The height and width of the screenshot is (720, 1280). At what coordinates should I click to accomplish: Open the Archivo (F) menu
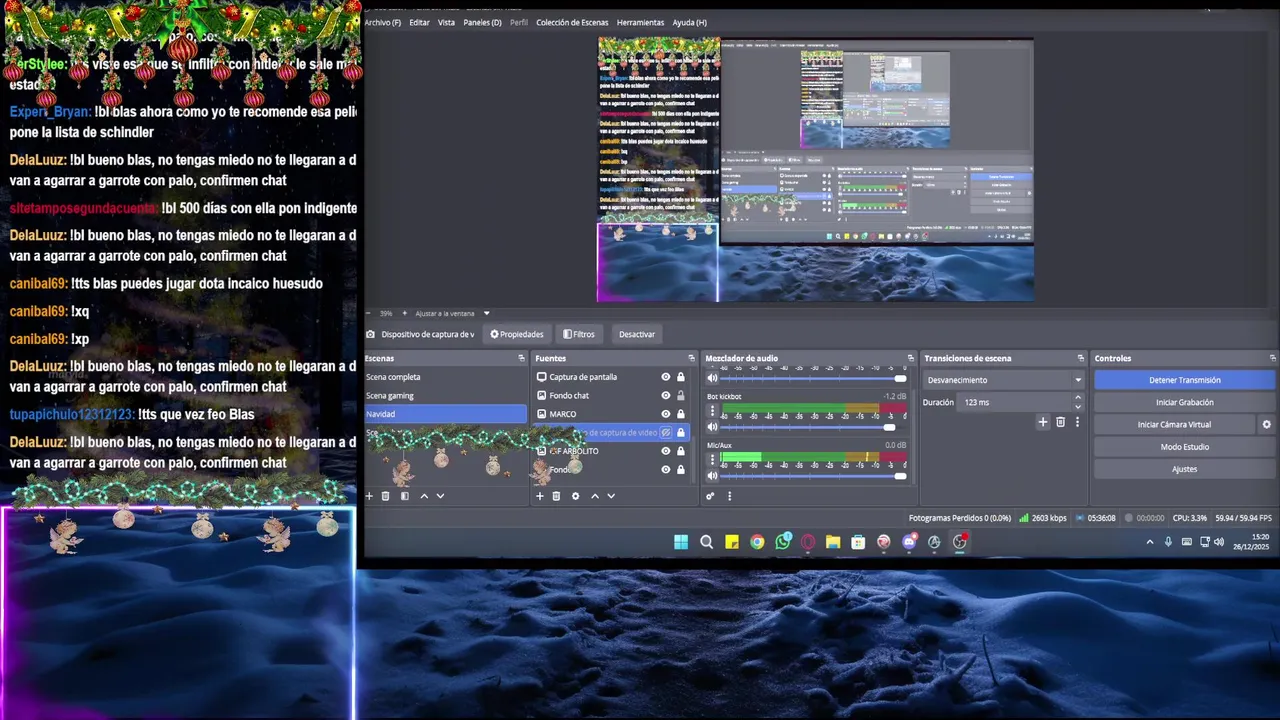383,22
